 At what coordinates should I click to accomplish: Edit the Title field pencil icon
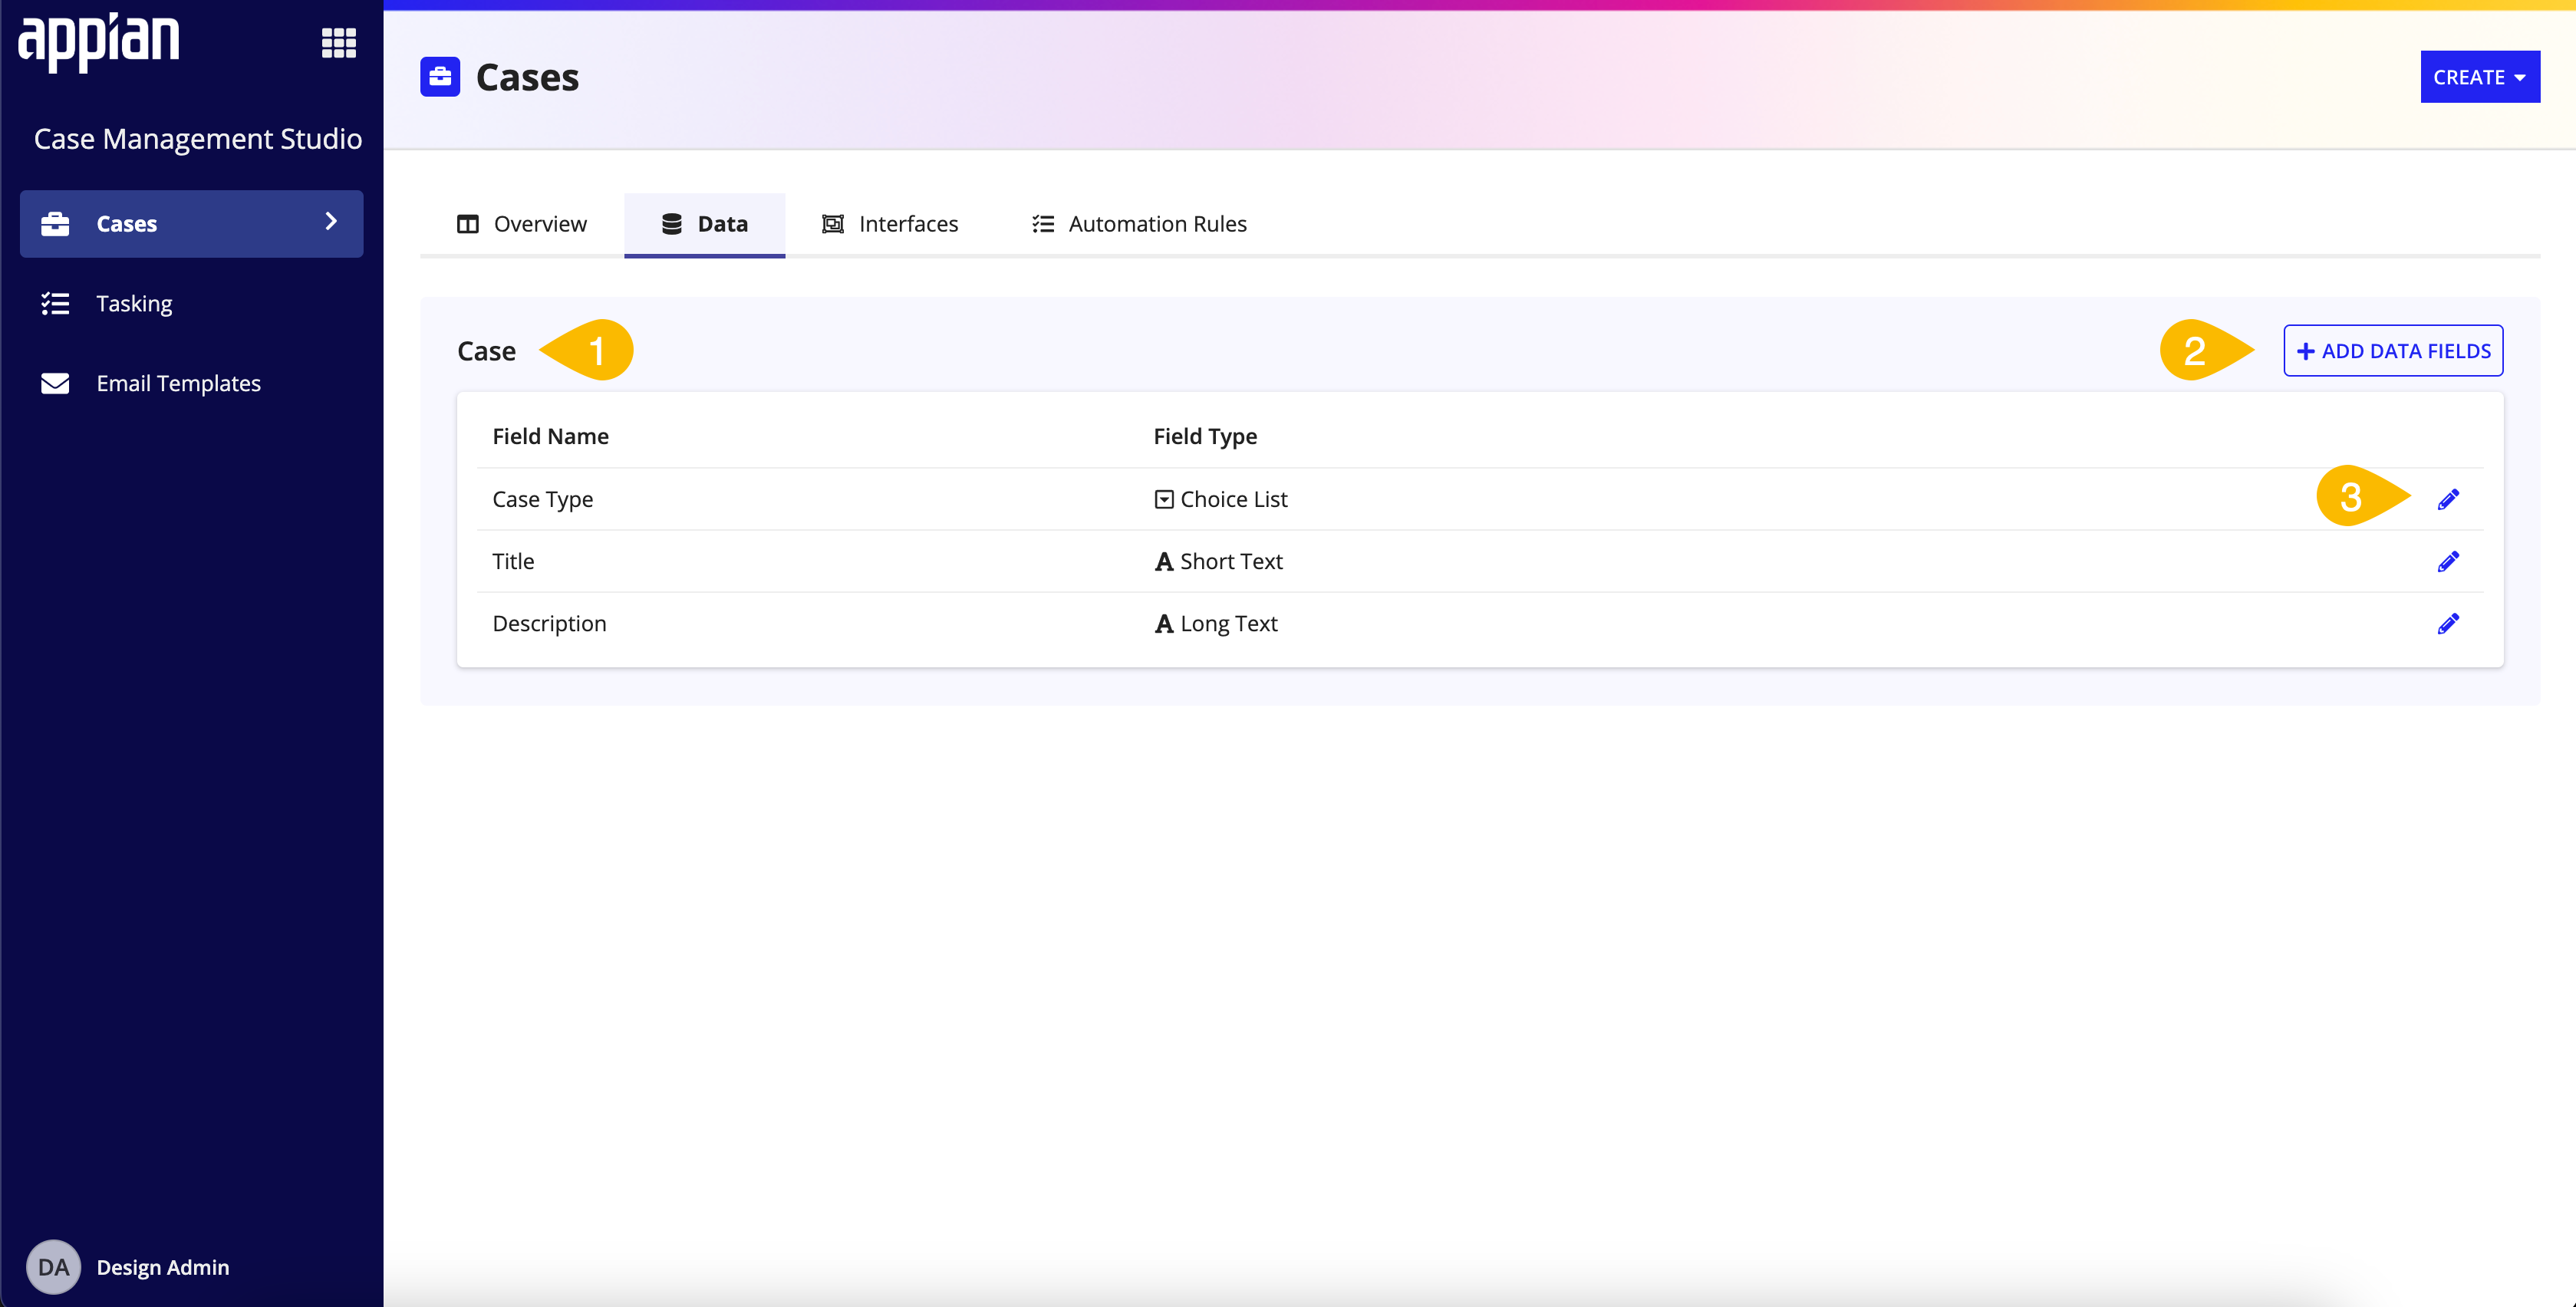[2447, 561]
